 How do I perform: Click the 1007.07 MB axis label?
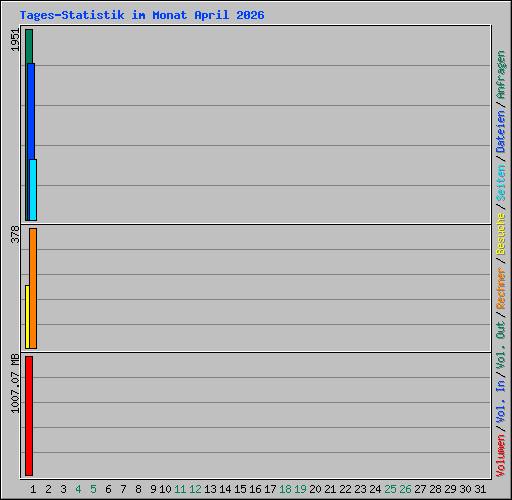[x=15, y=383]
